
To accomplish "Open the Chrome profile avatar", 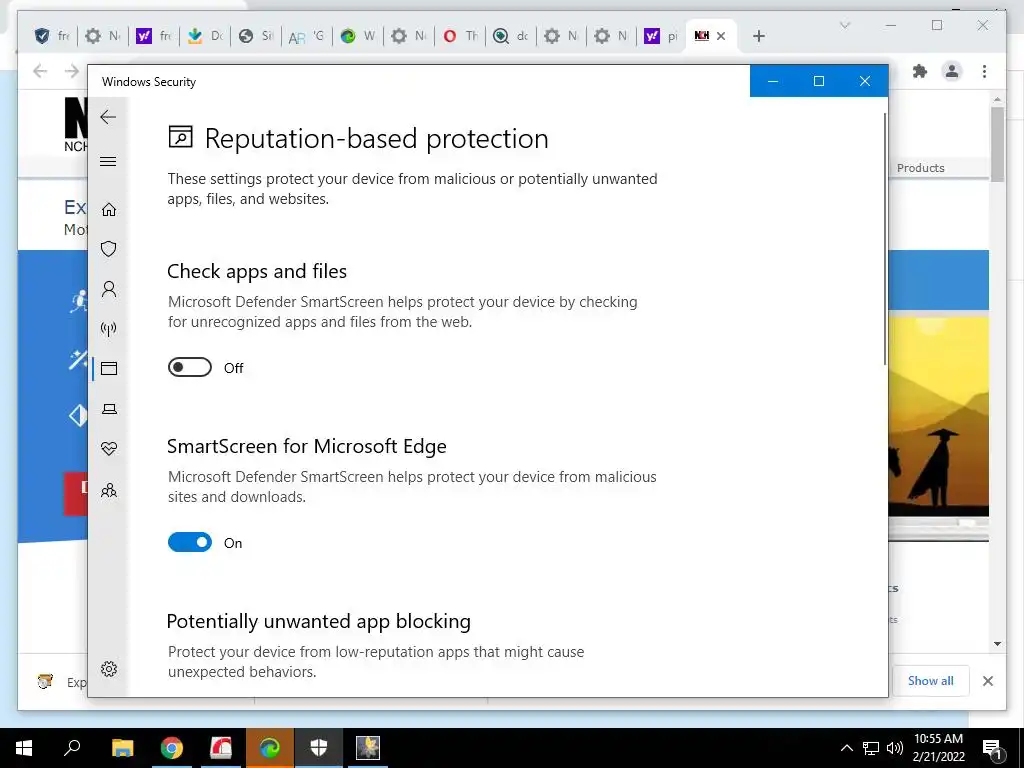I will 952,71.
